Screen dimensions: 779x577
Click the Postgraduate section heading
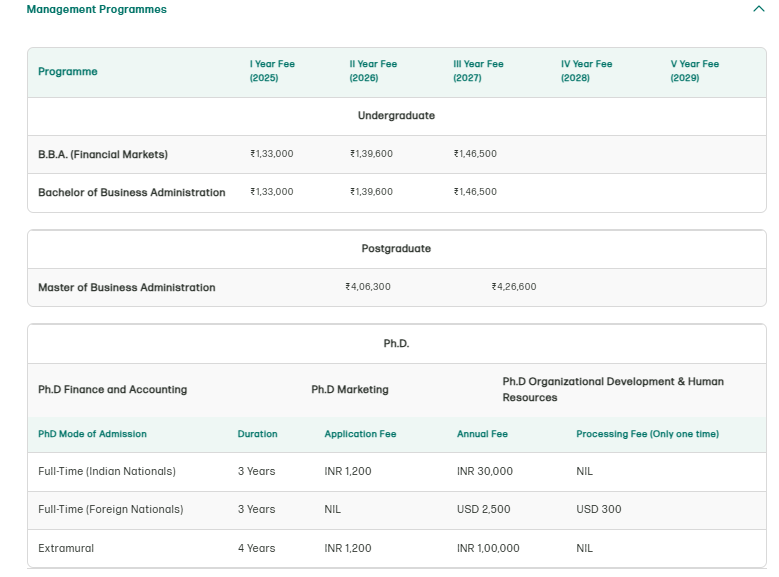tap(396, 248)
